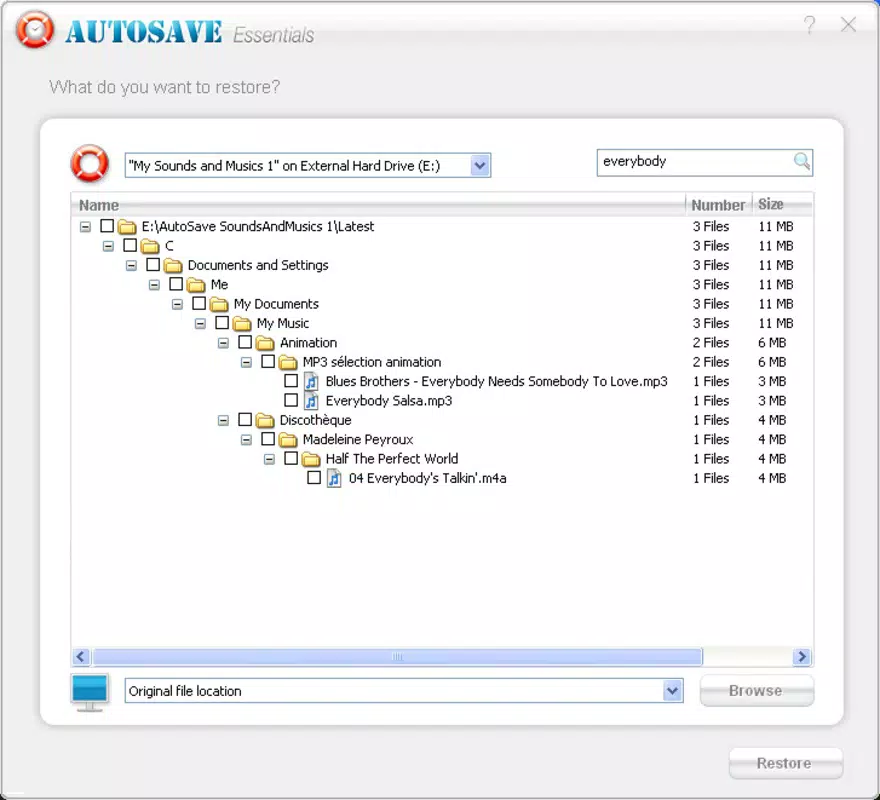Click the Everybody Salsa.mp3 file icon
The height and width of the screenshot is (800, 880).
click(311, 401)
